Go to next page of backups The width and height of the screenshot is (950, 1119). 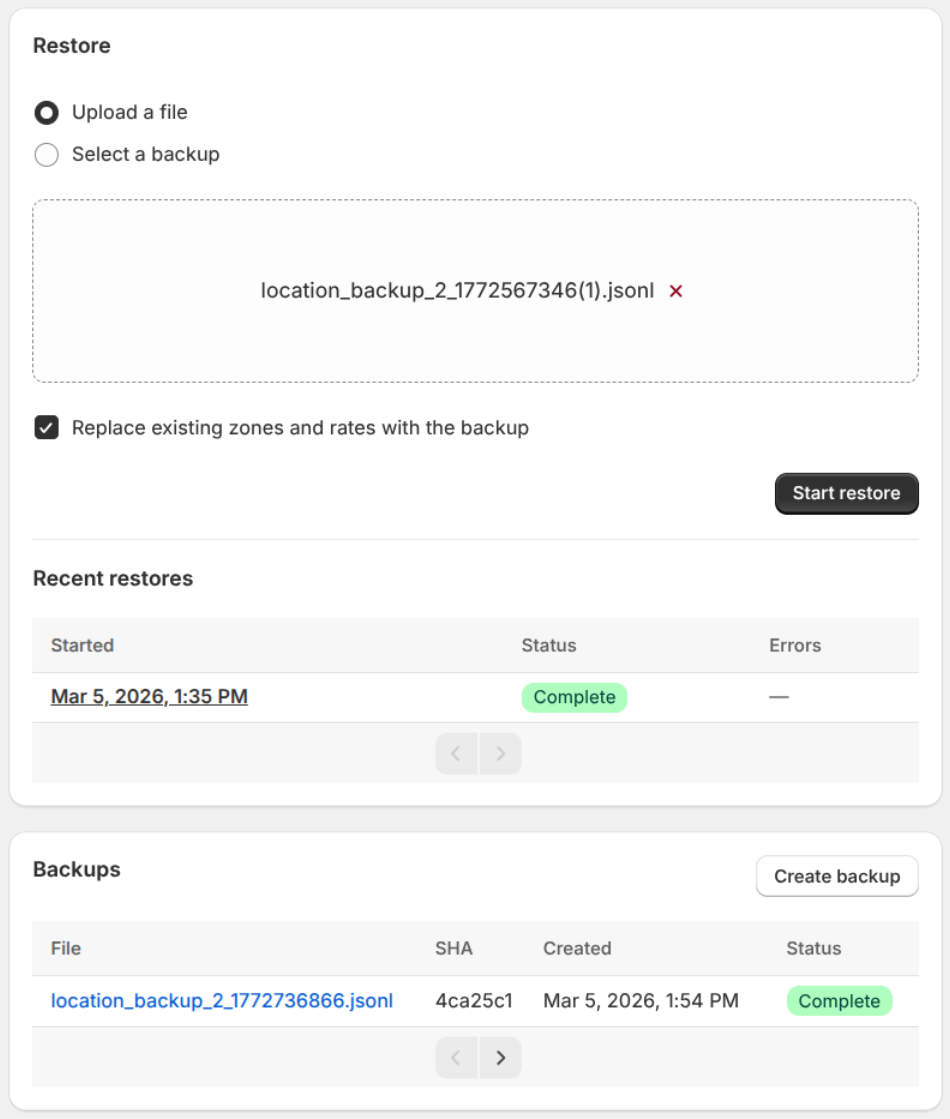click(x=500, y=1057)
